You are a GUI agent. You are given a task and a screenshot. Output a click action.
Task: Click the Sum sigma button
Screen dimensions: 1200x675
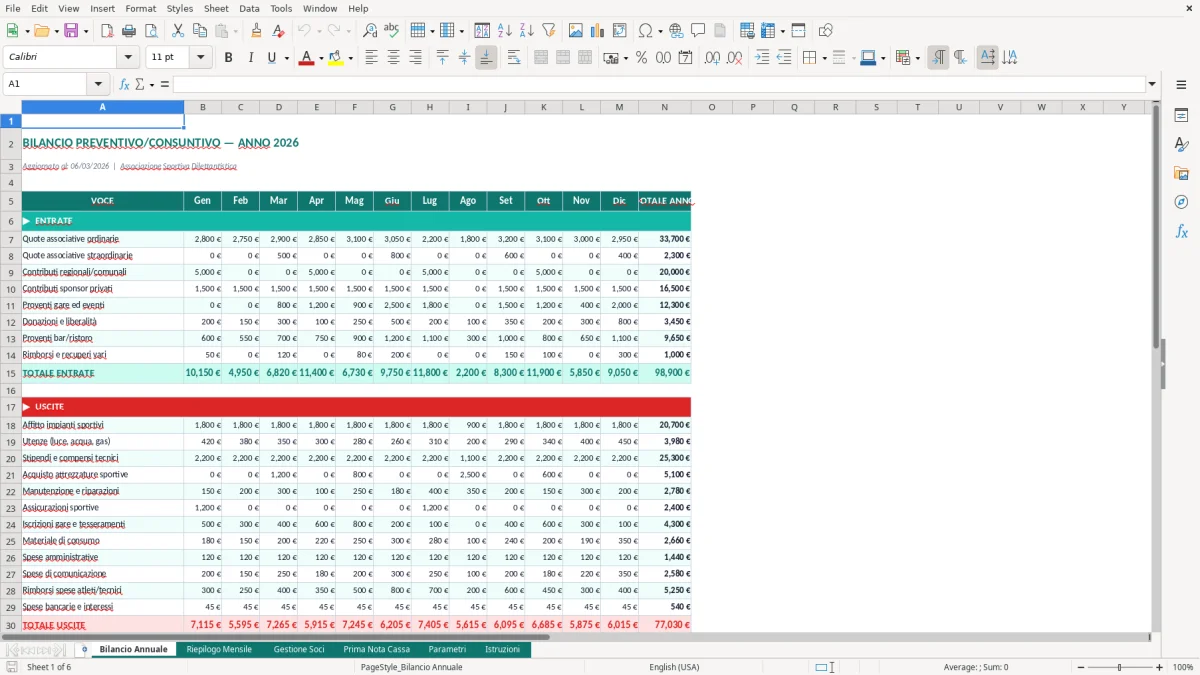click(x=139, y=84)
